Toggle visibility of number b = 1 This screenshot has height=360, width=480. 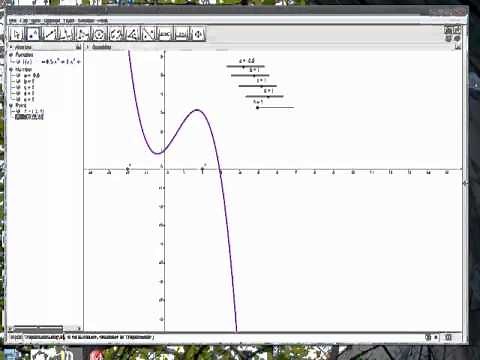(18, 81)
